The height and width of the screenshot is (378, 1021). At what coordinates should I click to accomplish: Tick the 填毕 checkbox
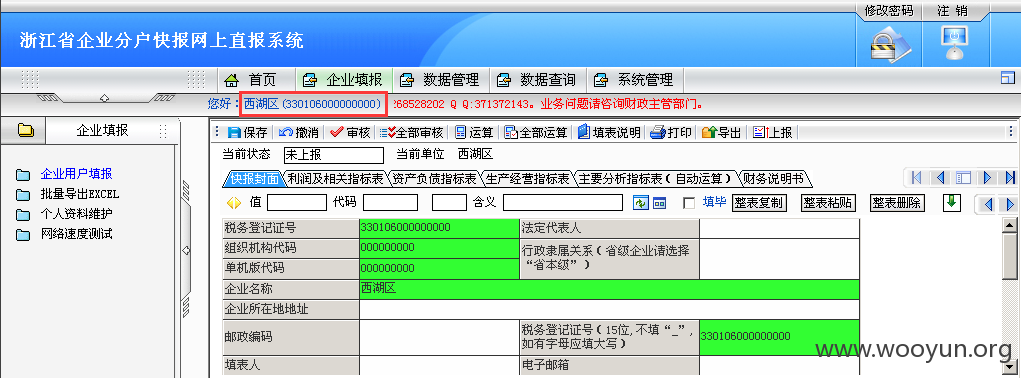click(x=689, y=203)
